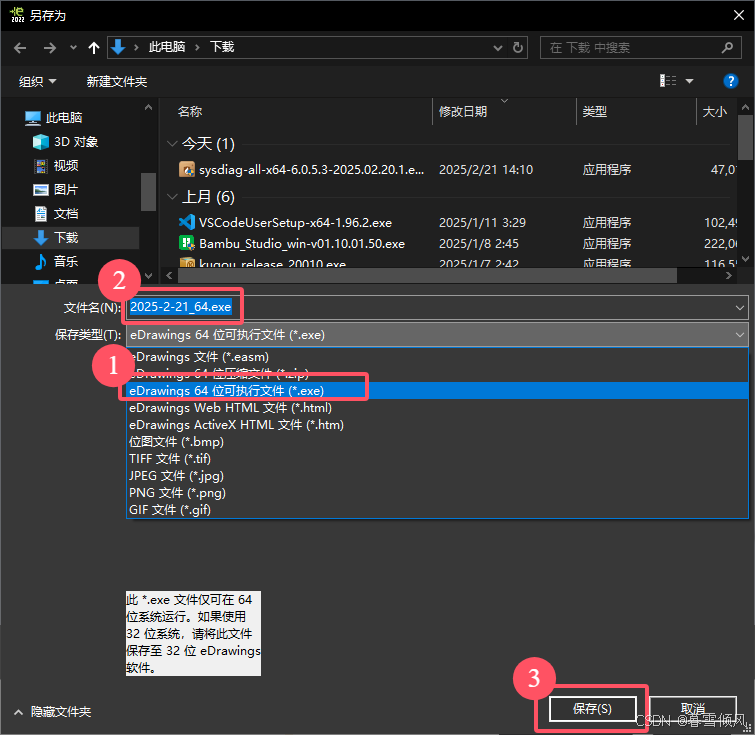Click 2025/2/21 14:10 date cell
755x735 pixels.
pos(486,170)
